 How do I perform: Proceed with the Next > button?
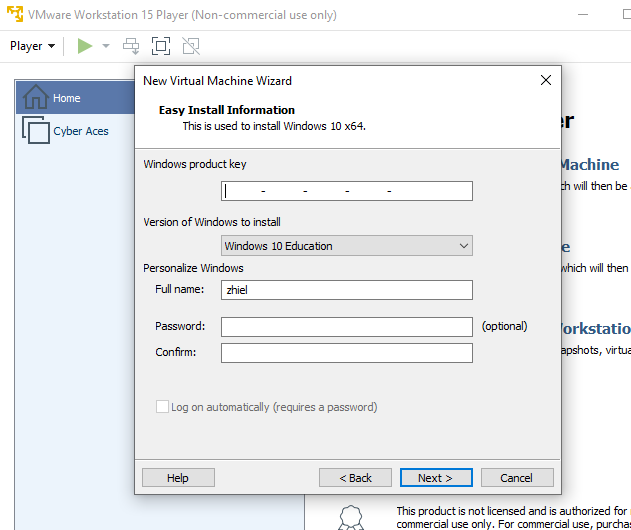(x=436, y=478)
